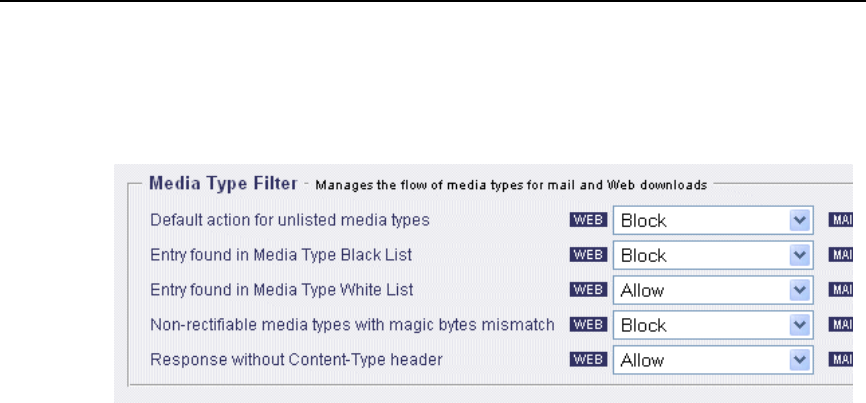Click WEB badge for magic bytes mismatch row
This screenshot has height=403, width=866.
(589, 325)
